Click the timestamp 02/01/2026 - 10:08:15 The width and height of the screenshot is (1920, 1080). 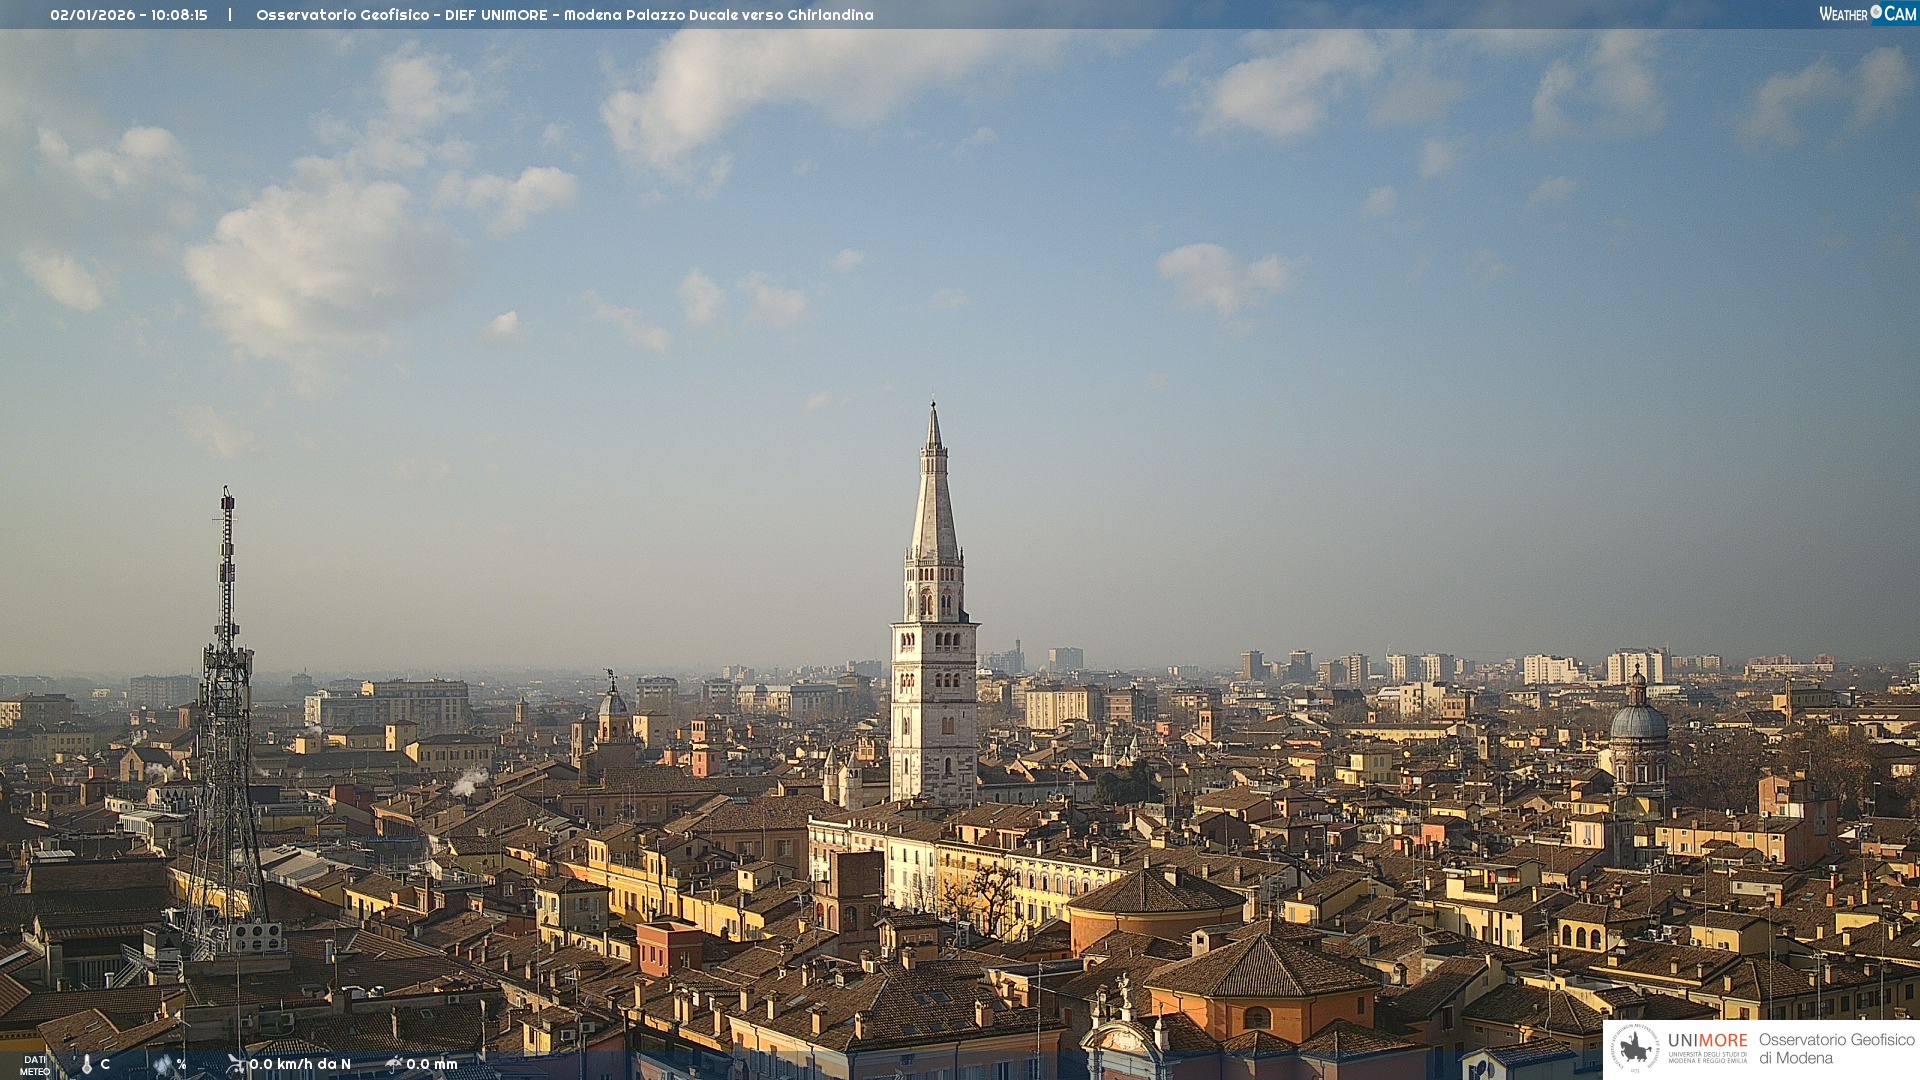tap(129, 15)
